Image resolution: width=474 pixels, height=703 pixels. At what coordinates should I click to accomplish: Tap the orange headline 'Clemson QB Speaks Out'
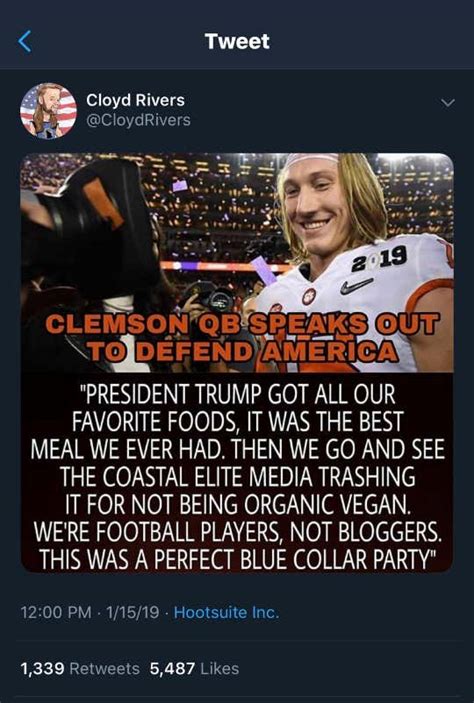[x=241, y=324]
